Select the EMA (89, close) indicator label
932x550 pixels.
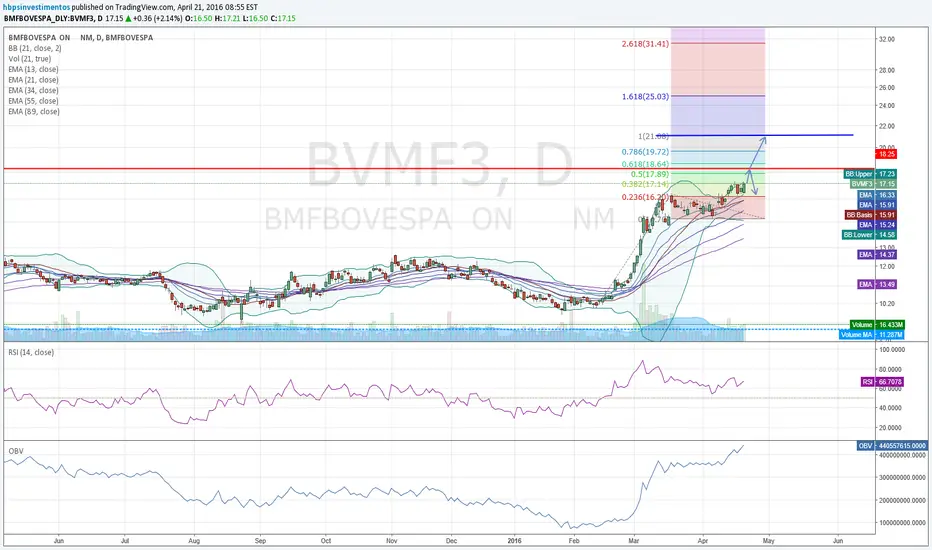[33, 111]
